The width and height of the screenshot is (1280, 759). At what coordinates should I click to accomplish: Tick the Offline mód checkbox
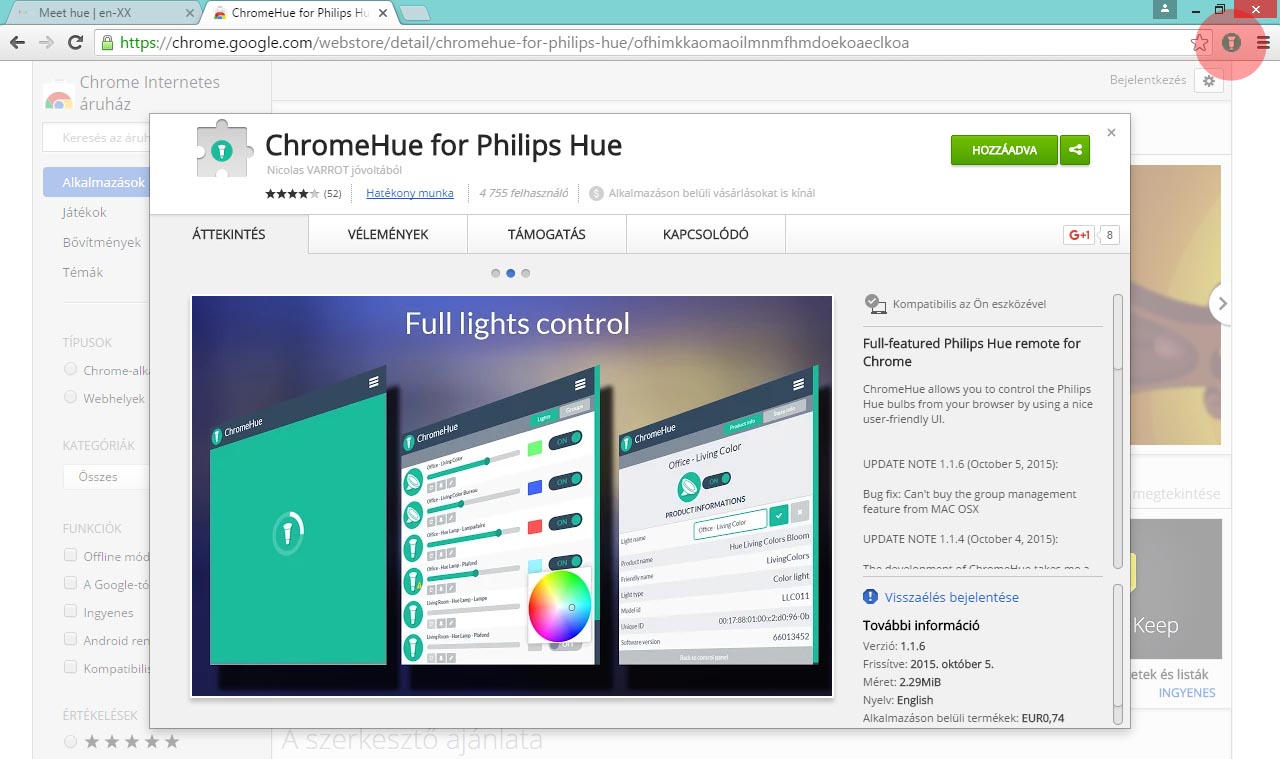[x=70, y=555]
